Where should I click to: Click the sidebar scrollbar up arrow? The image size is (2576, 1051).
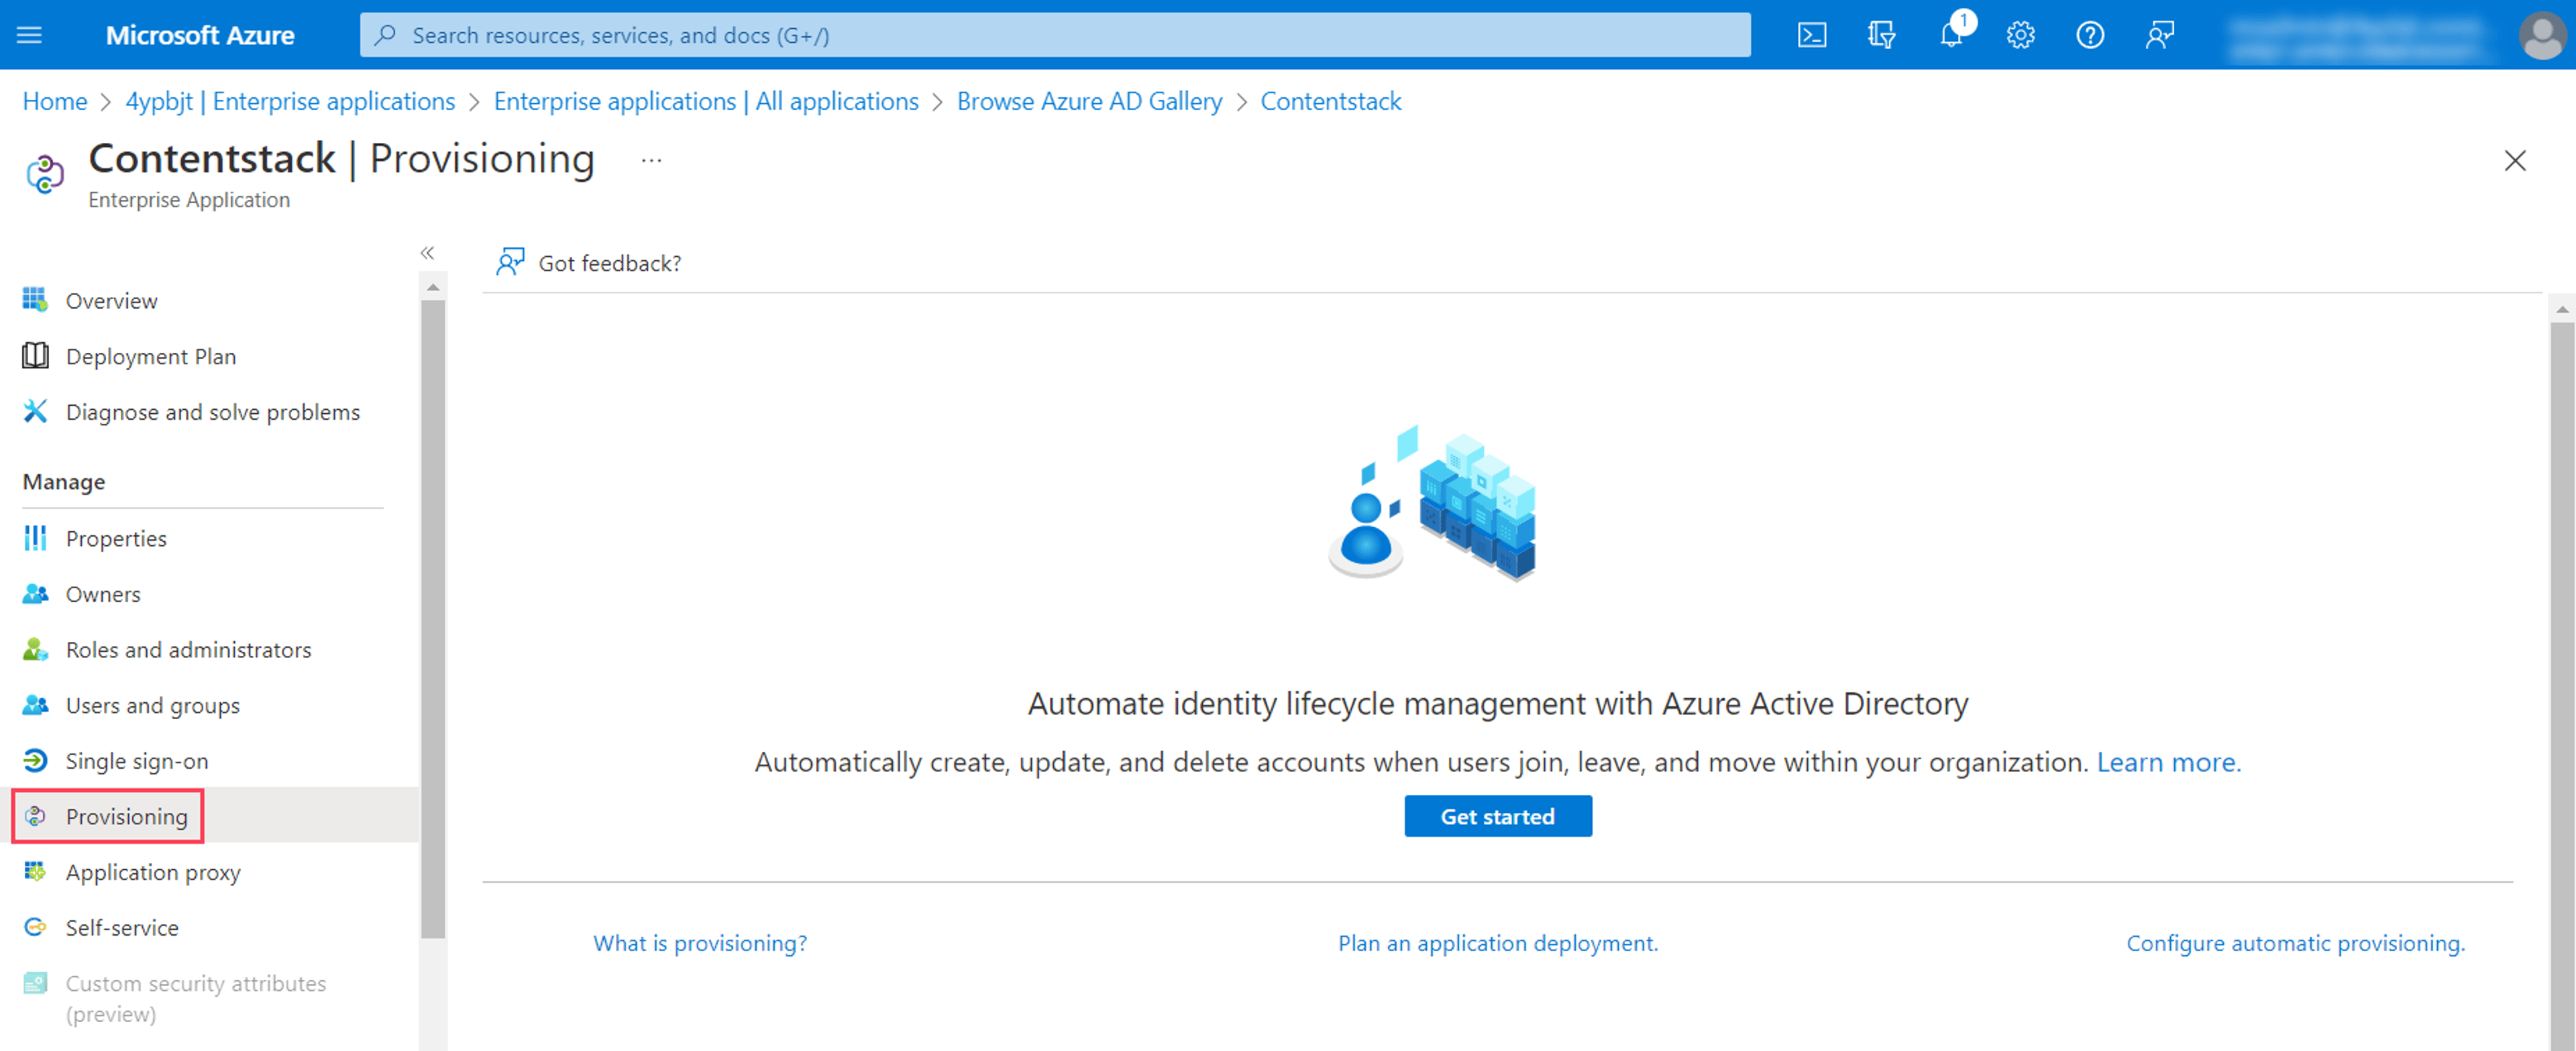click(433, 288)
